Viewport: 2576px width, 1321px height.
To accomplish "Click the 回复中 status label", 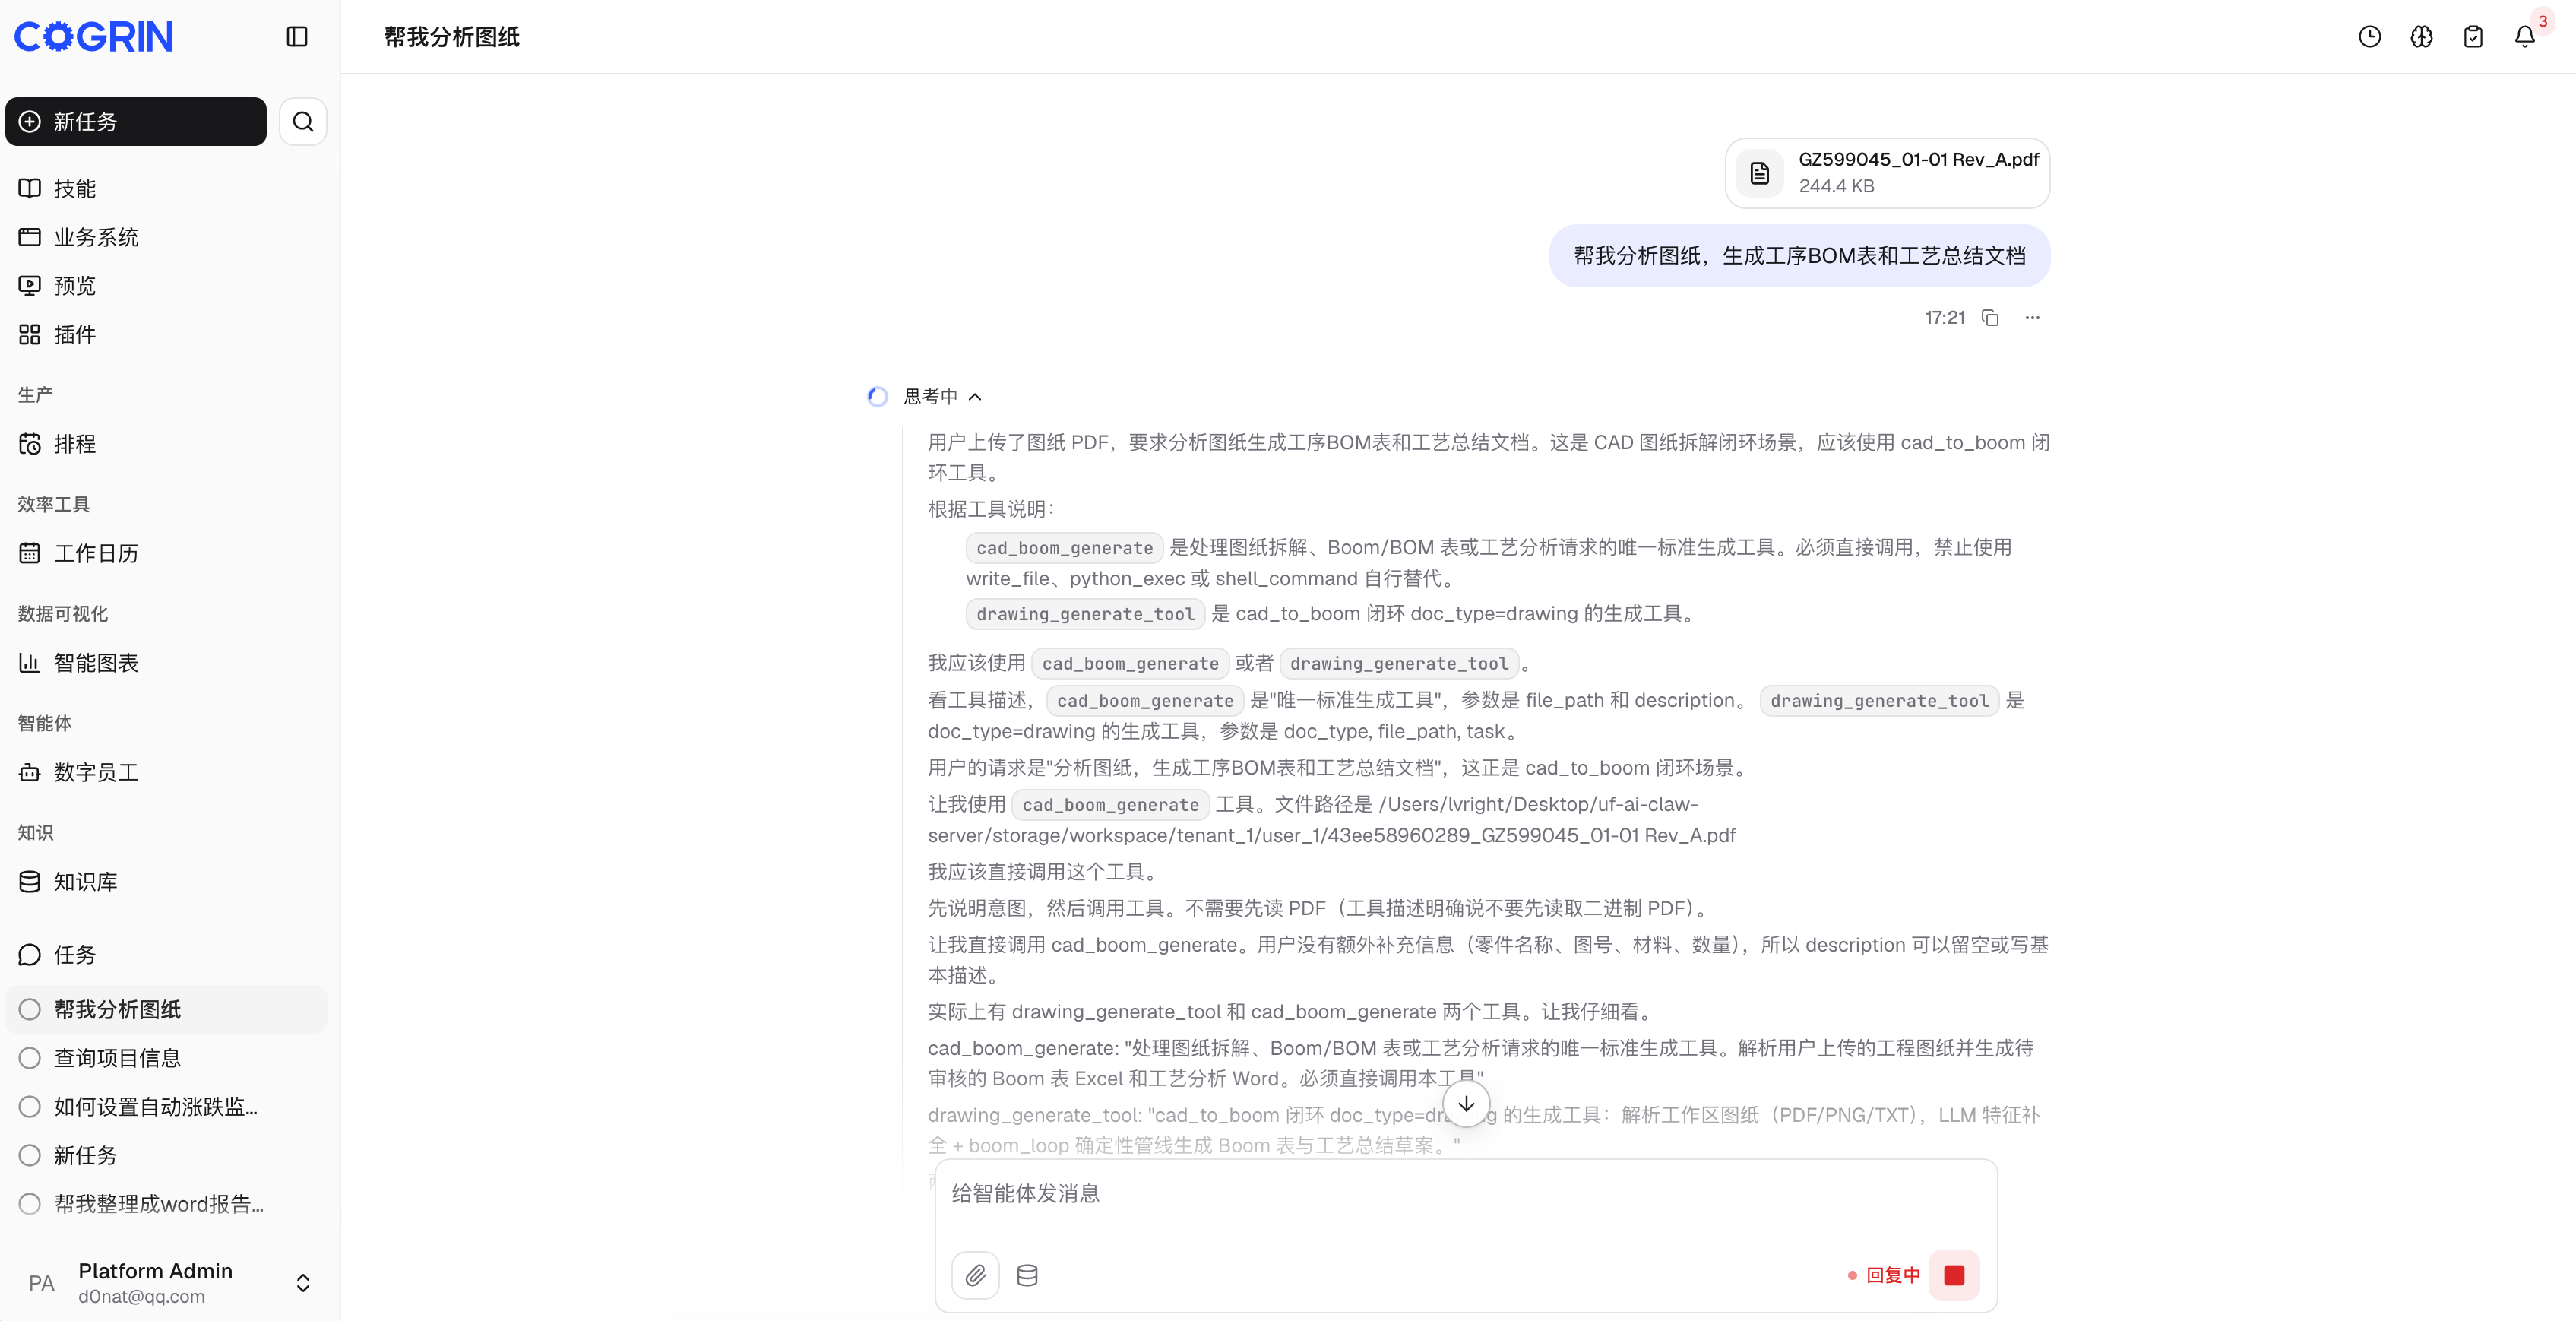I will (x=1892, y=1275).
